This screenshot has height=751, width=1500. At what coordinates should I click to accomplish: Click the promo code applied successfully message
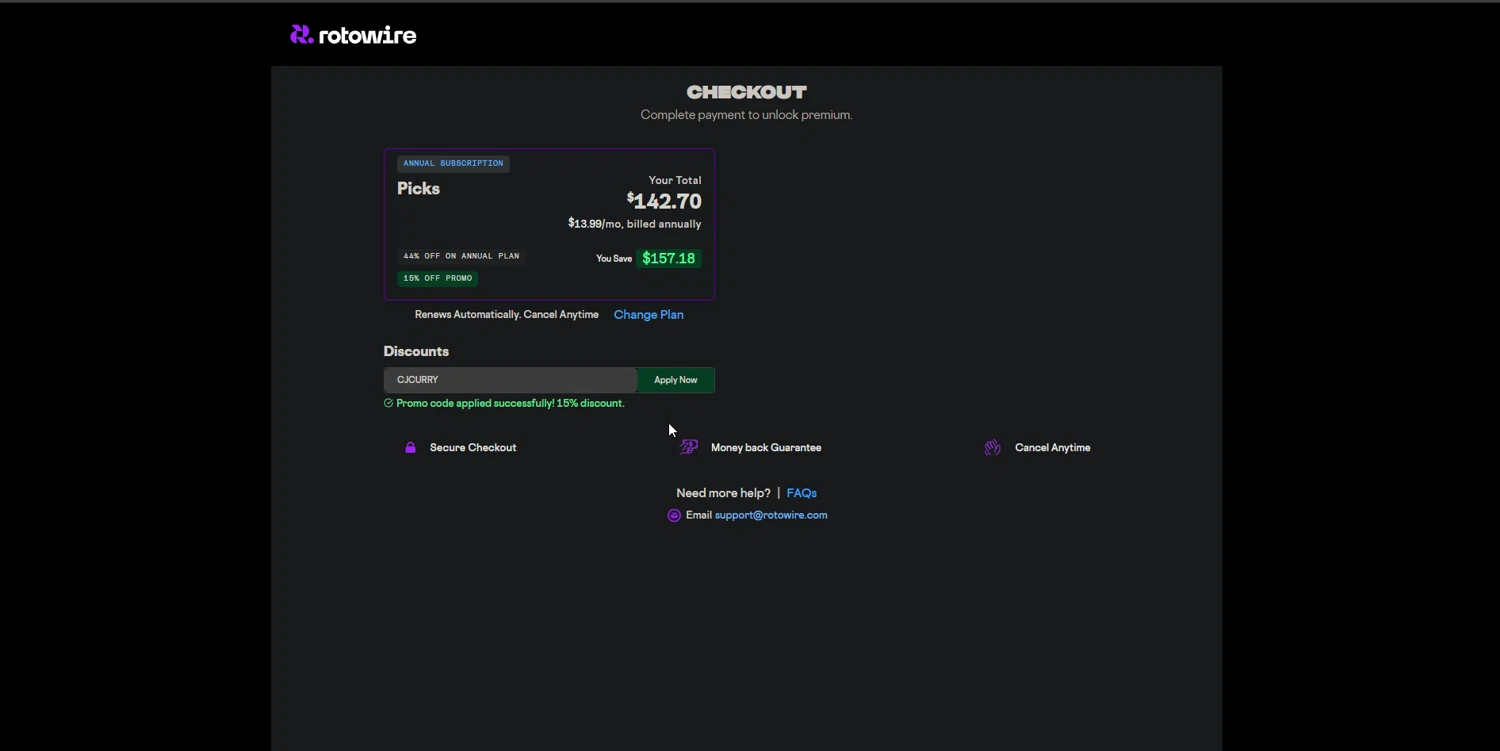point(510,403)
